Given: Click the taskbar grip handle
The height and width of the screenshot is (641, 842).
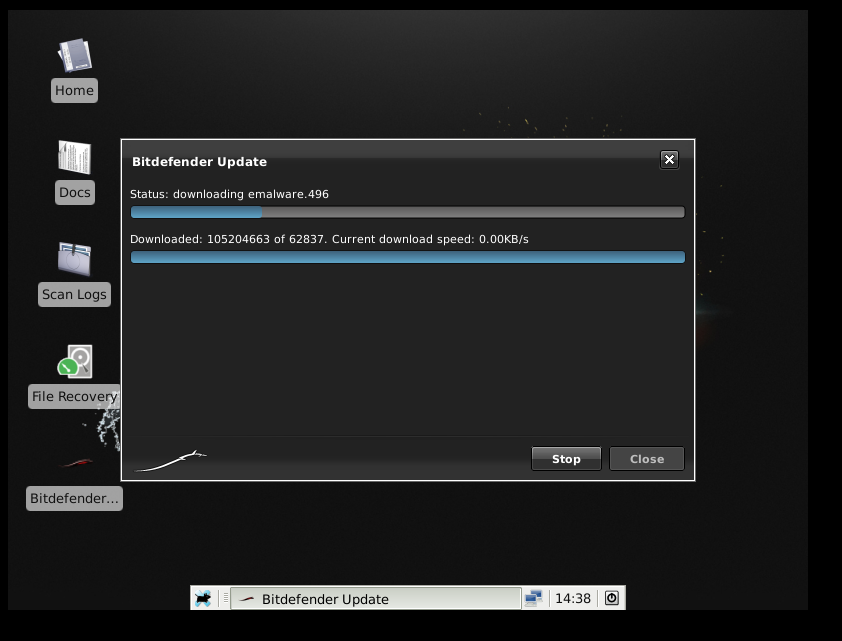Looking at the screenshot, I should coord(226,598).
